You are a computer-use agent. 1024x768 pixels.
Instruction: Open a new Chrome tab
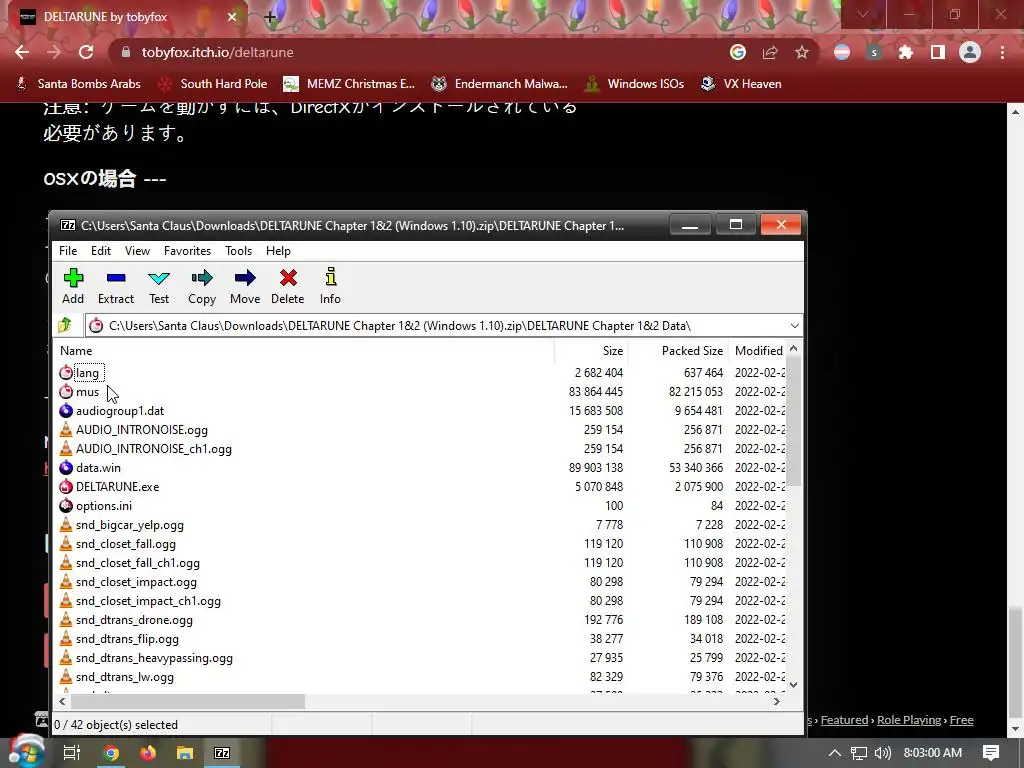pyautogui.click(x=270, y=17)
